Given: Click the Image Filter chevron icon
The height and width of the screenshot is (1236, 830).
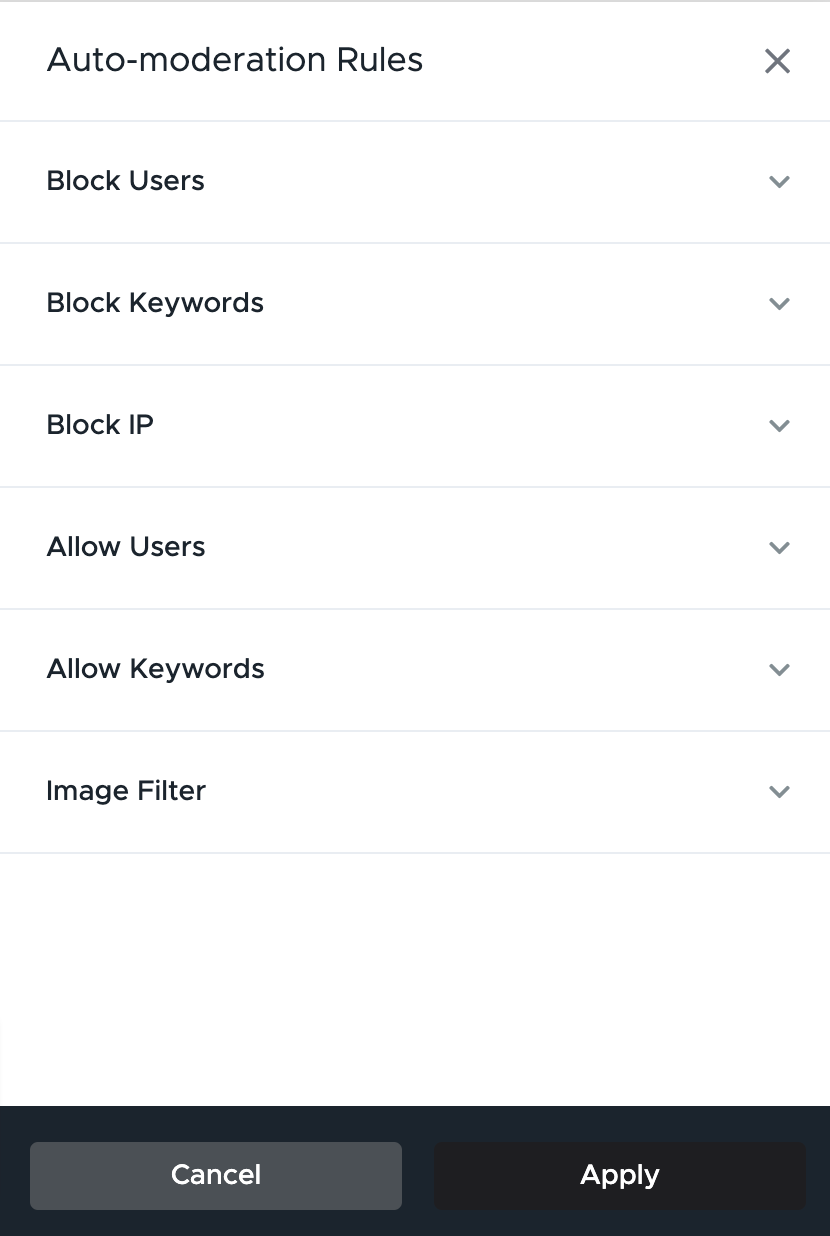Looking at the screenshot, I should click(779, 791).
